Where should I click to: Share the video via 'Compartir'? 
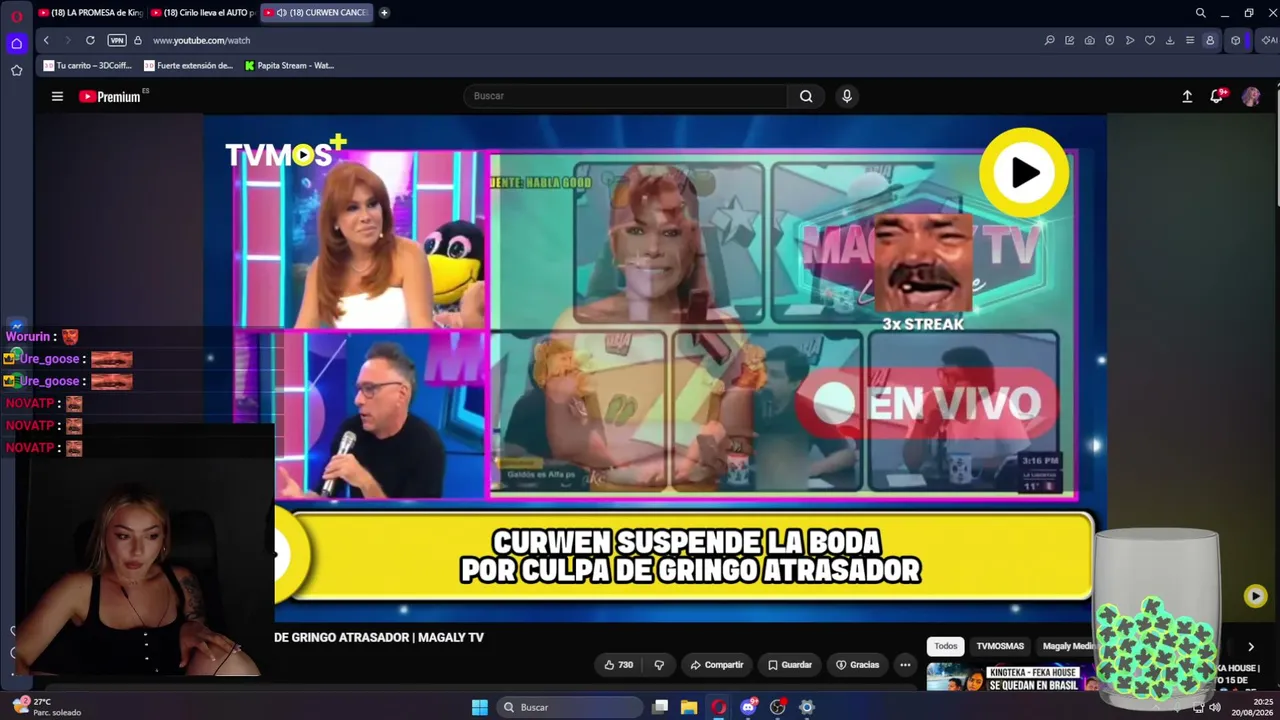pyautogui.click(x=717, y=665)
